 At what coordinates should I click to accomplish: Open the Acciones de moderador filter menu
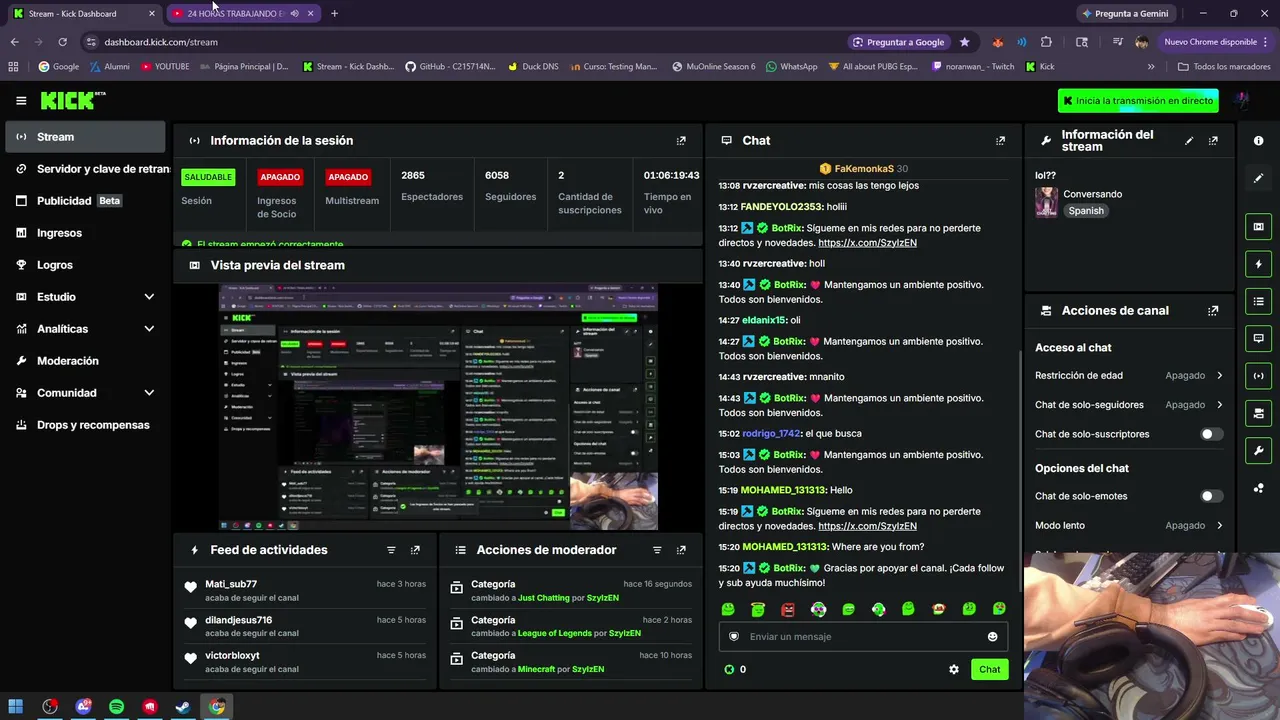pyautogui.click(x=657, y=550)
